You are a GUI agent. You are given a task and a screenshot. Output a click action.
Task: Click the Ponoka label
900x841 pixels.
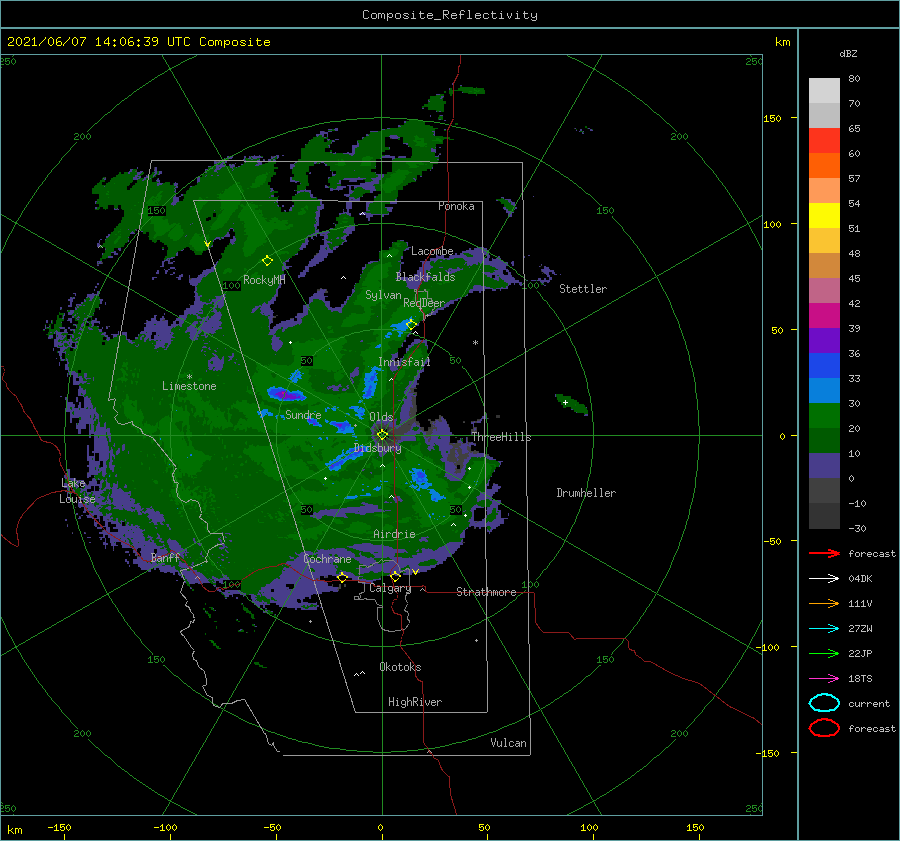[x=456, y=206]
